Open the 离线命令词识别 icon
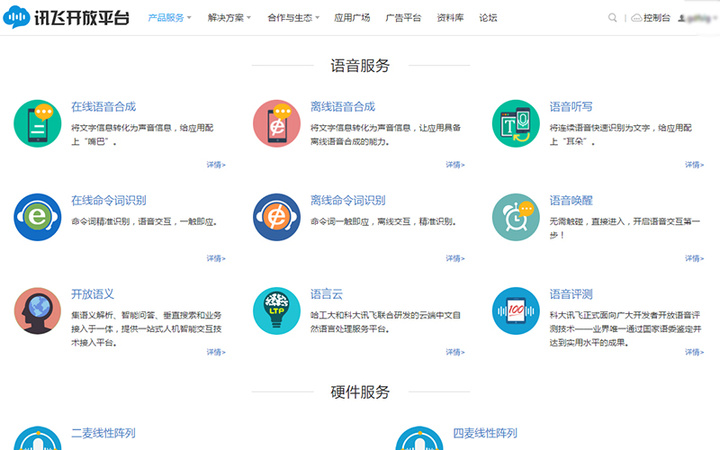720x450 pixels. tap(277, 217)
